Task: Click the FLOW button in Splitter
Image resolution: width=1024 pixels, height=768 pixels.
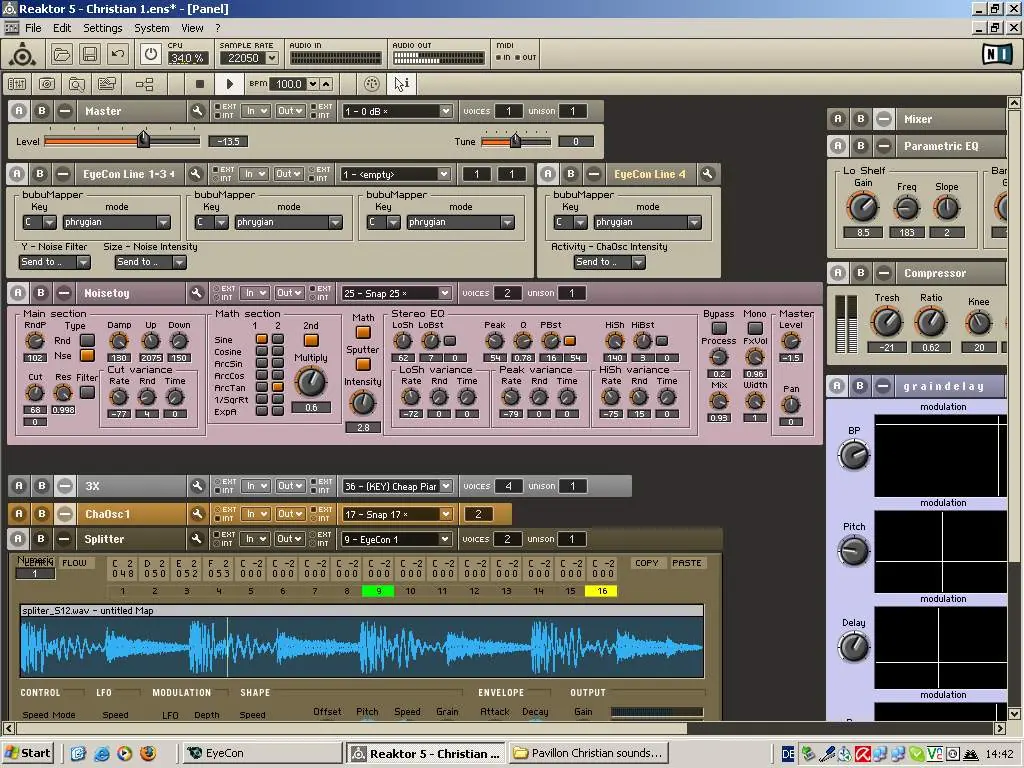Action: tap(74, 563)
